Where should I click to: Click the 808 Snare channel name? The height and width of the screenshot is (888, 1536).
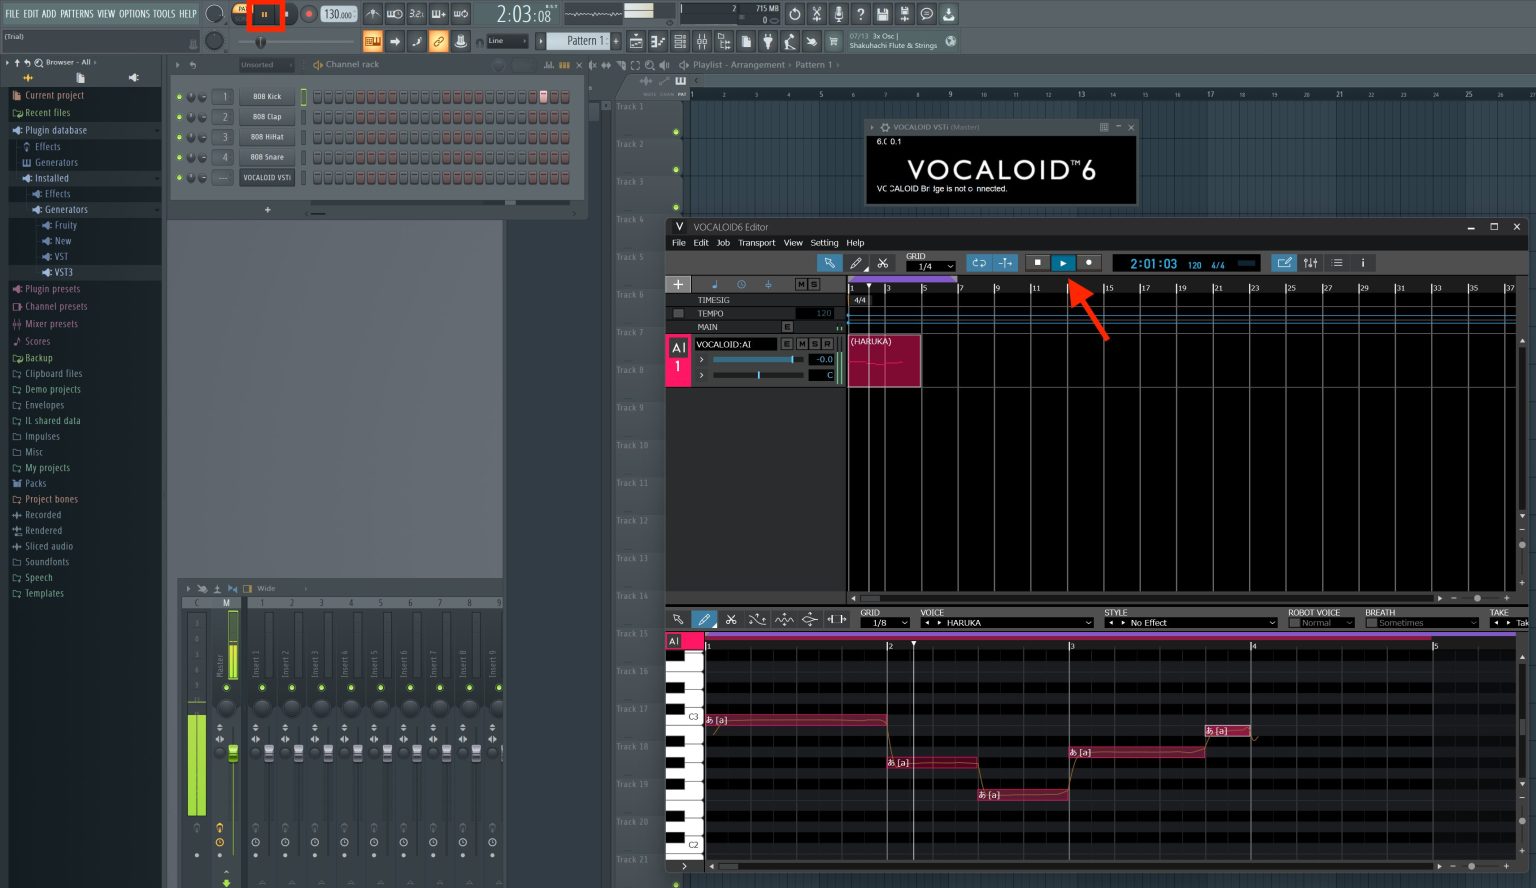[x=267, y=157]
